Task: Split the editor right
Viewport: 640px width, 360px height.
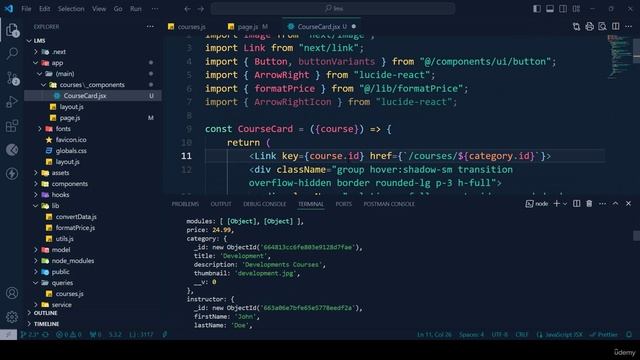Action: pos(616,27)
